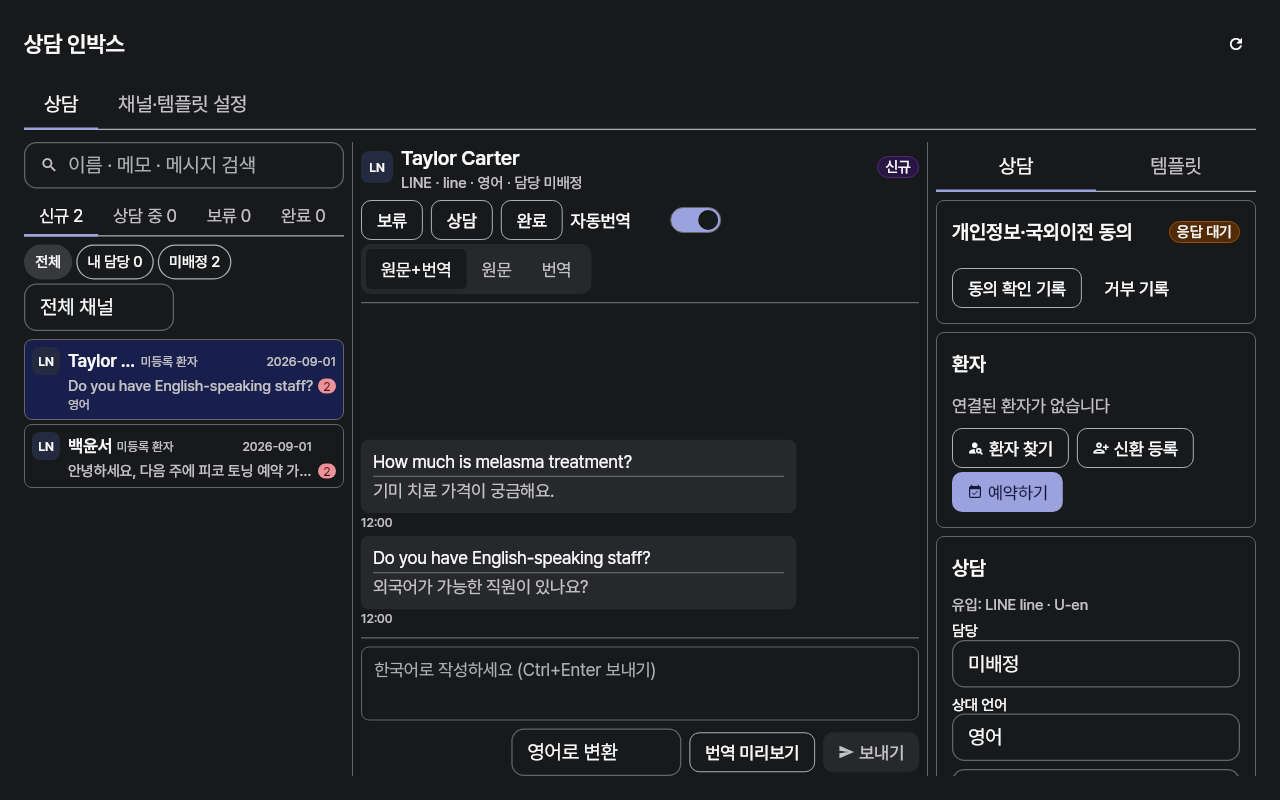Screen dimensions: 1280x800
Task: Click the 번역 미리보기 button
Action: 752,753
